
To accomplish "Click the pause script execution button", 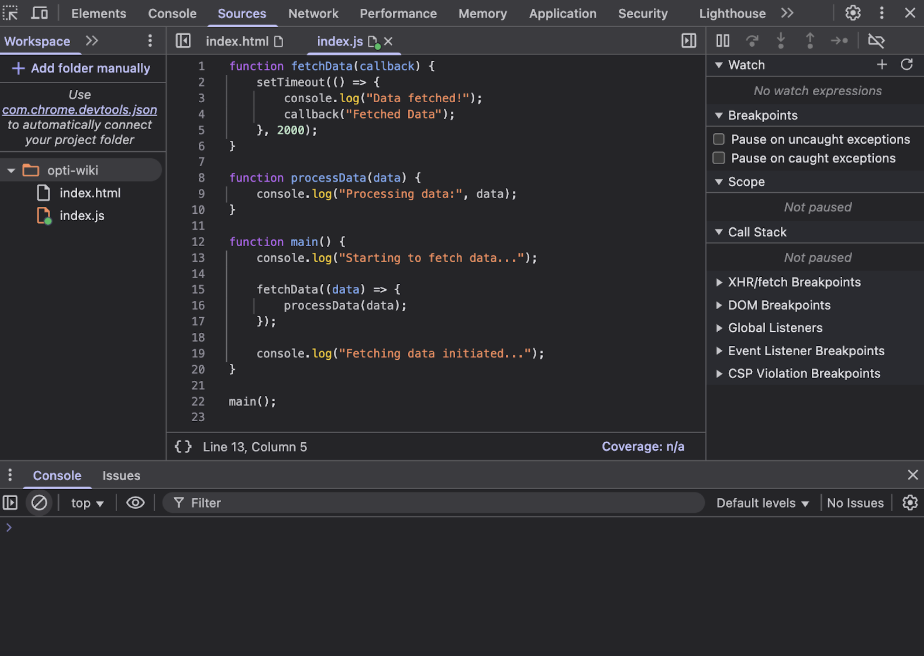I will (x=723, y=41).
